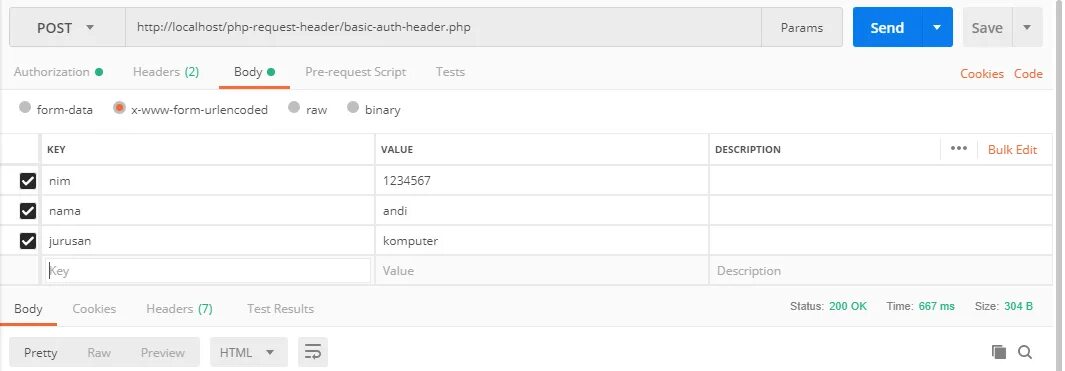Uncheck the nama parameter checkbox

pyautogui.click(x=28, y=211)
